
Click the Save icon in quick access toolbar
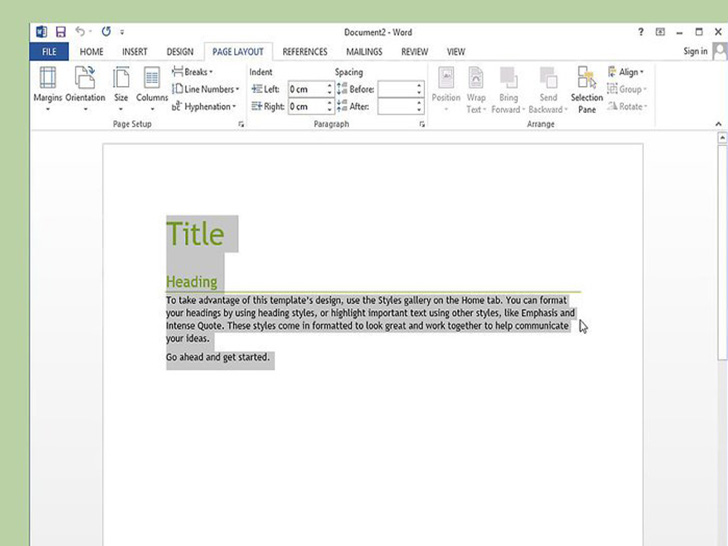pos(61,32)
